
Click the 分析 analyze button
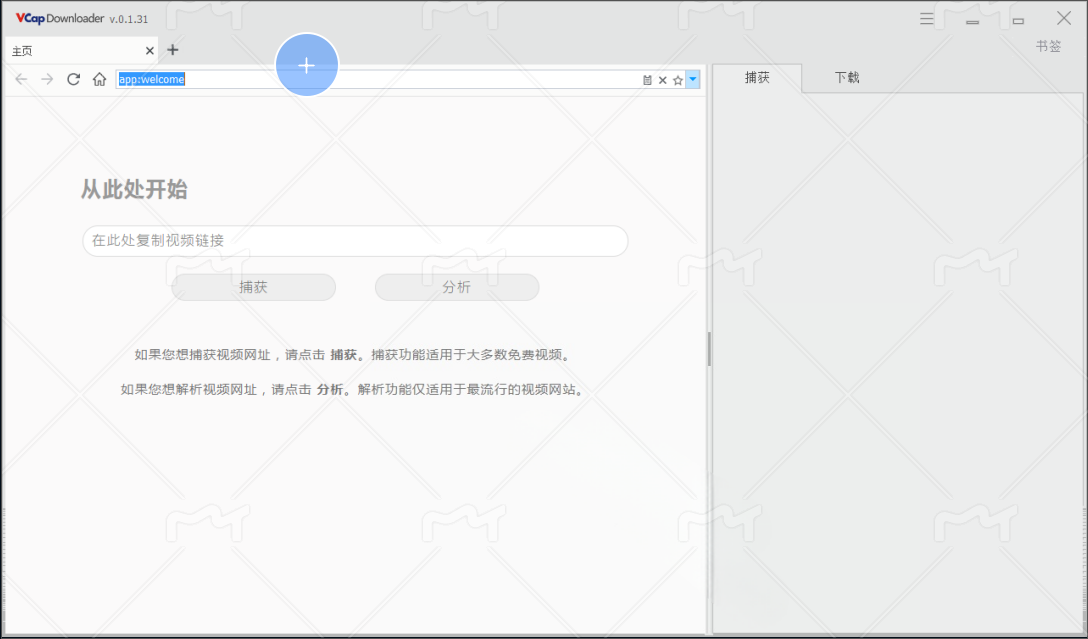(x=456, y=287)
